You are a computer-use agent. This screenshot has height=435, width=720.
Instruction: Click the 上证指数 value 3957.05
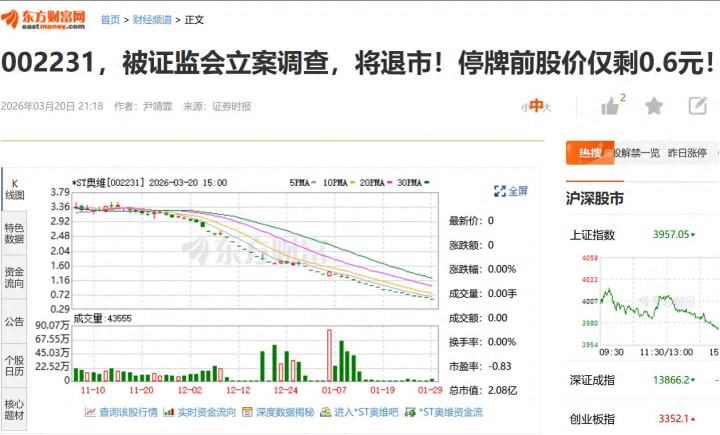pyautogui.click(x=671, y=235)
